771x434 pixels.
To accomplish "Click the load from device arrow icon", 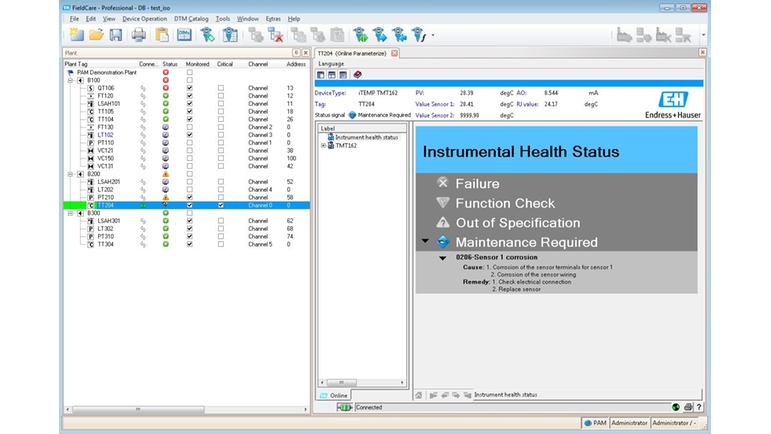I will point(399,35).
